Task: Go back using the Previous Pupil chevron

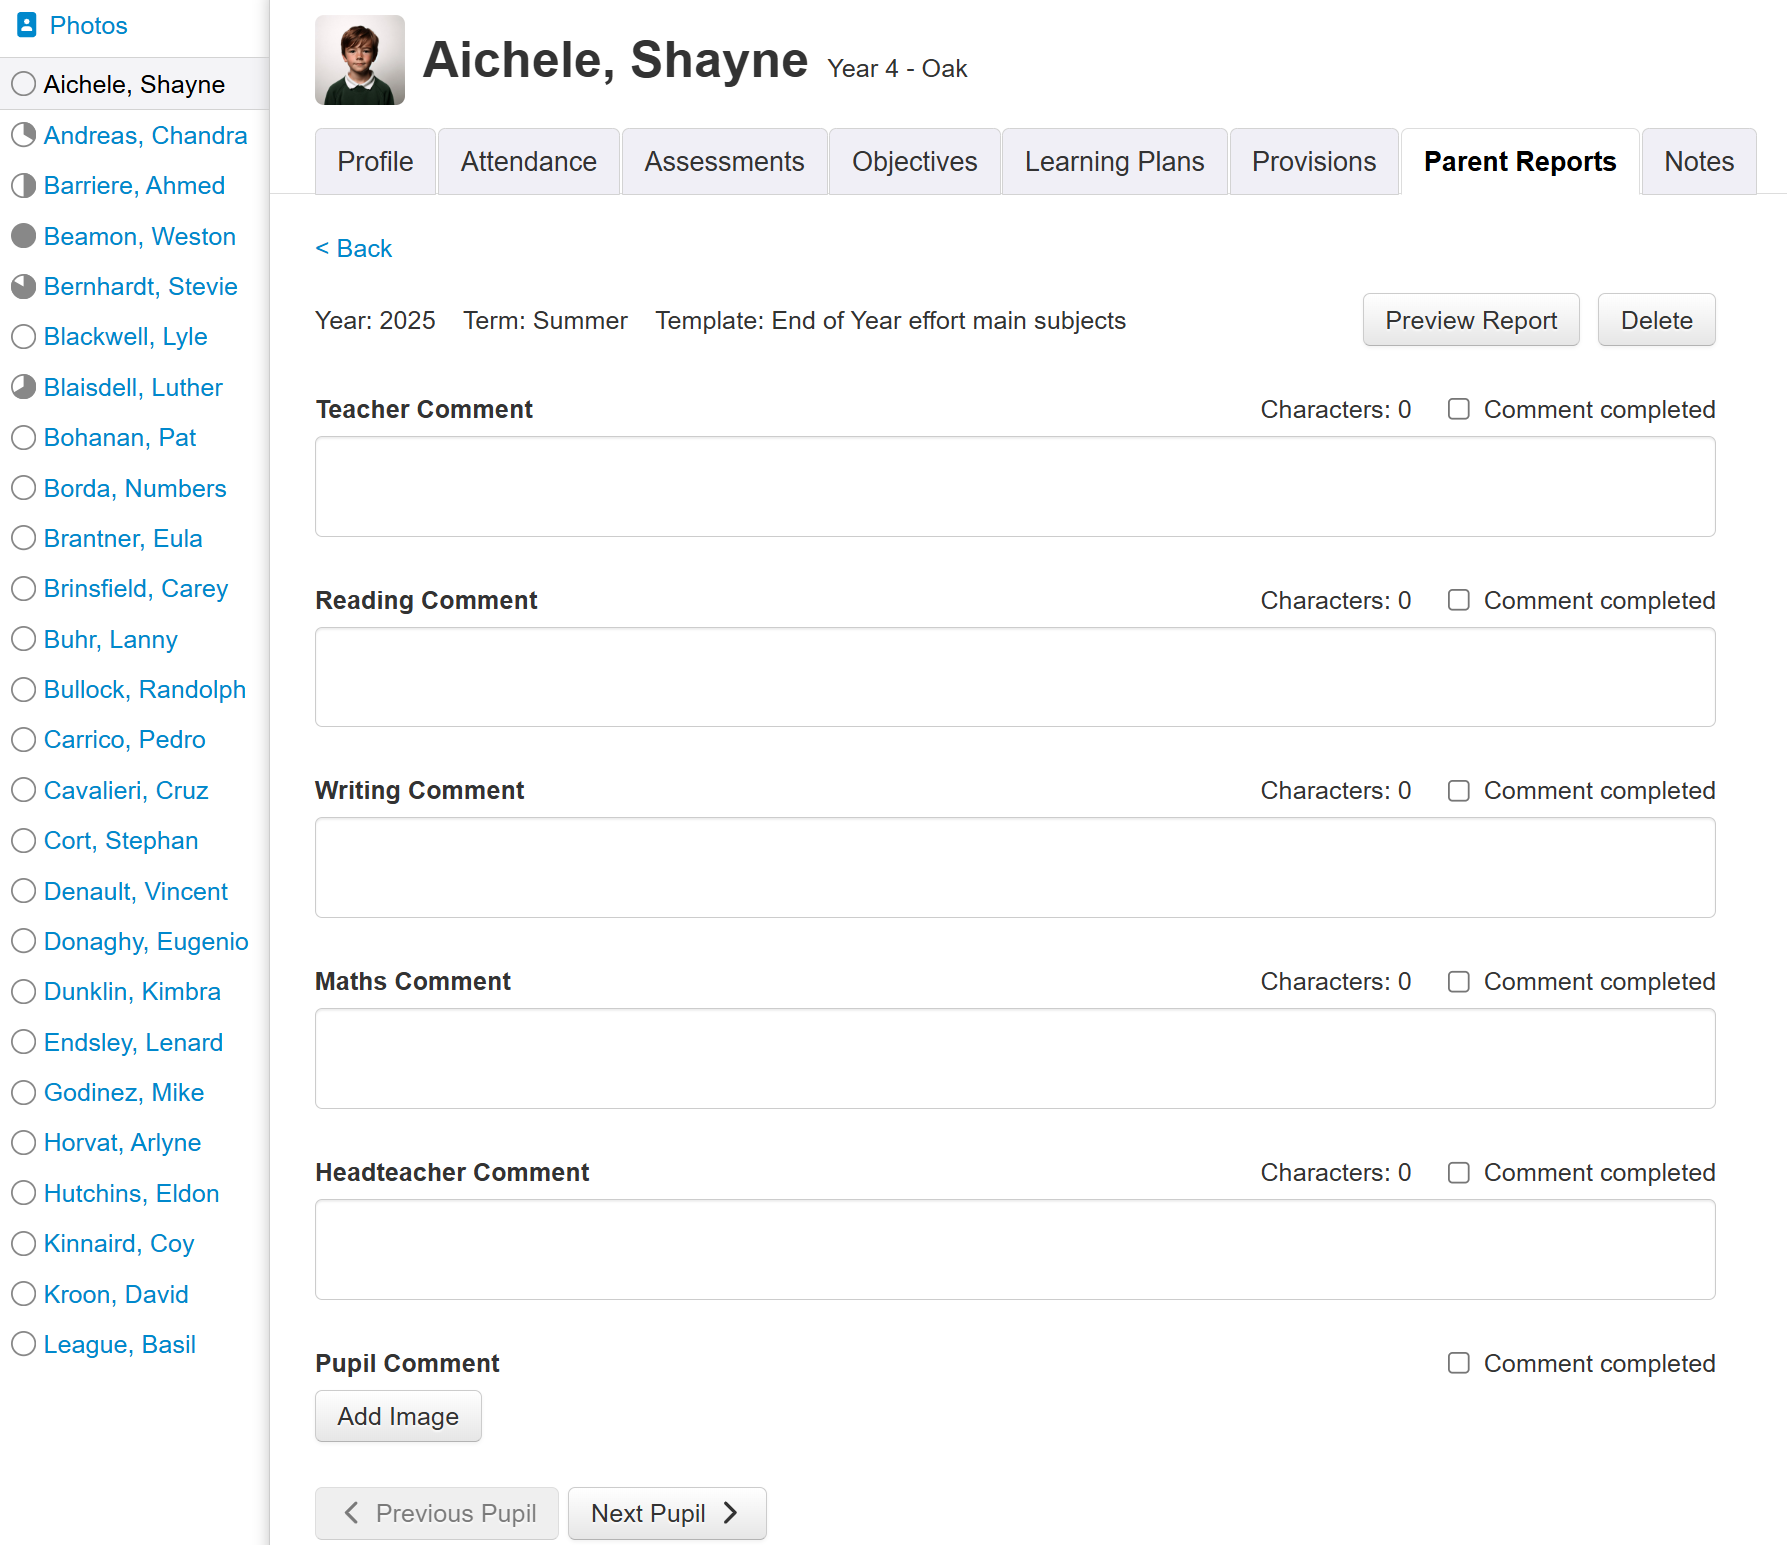Action: (x=351, y=1513)
